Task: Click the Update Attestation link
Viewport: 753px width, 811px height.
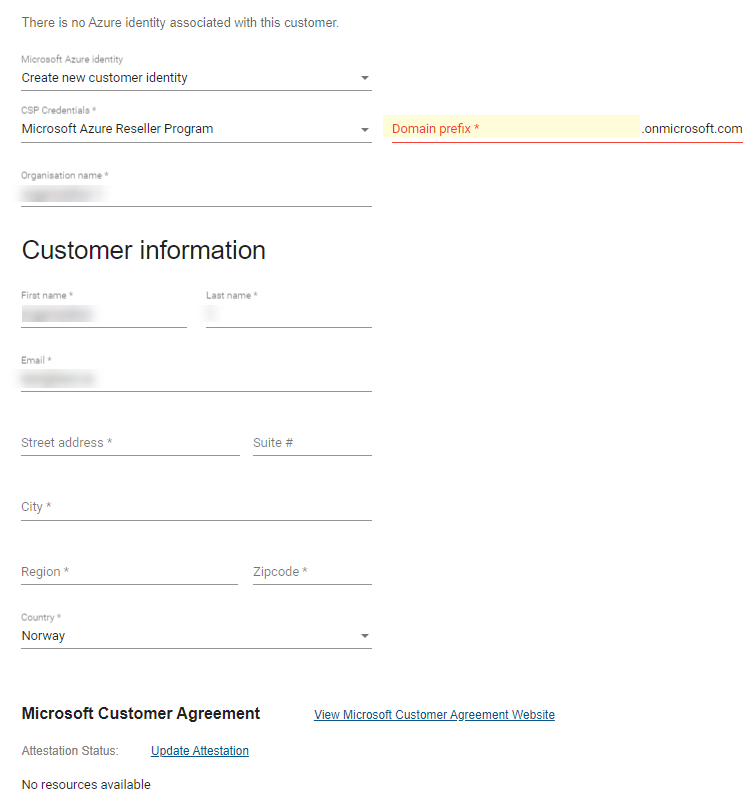Action: click(200, 751)
